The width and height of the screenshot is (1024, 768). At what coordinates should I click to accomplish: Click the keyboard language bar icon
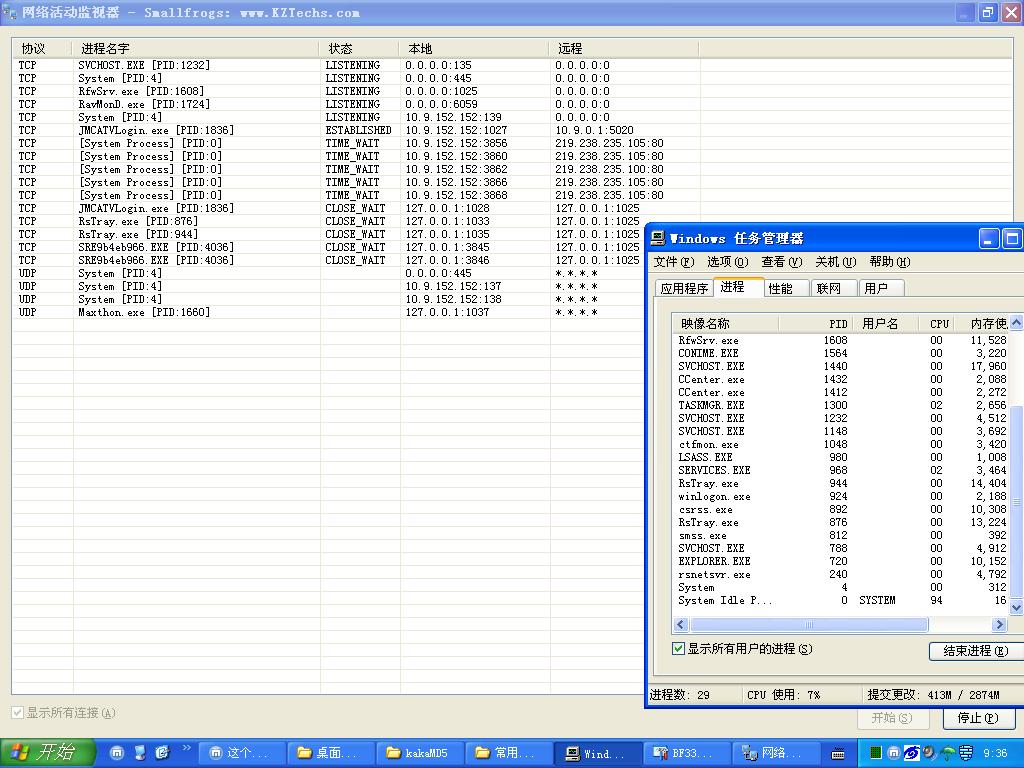point(839,753)
